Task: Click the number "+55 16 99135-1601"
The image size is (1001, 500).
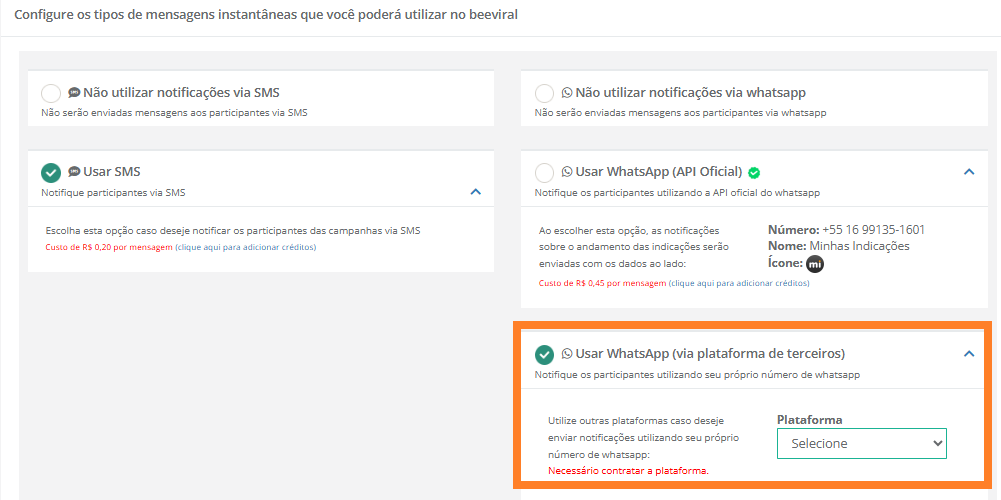Action: [873, 230]
